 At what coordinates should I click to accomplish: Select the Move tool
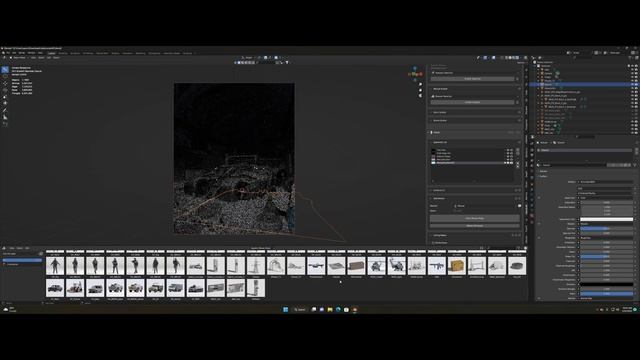pyautogui.click(x=5, y=83)
